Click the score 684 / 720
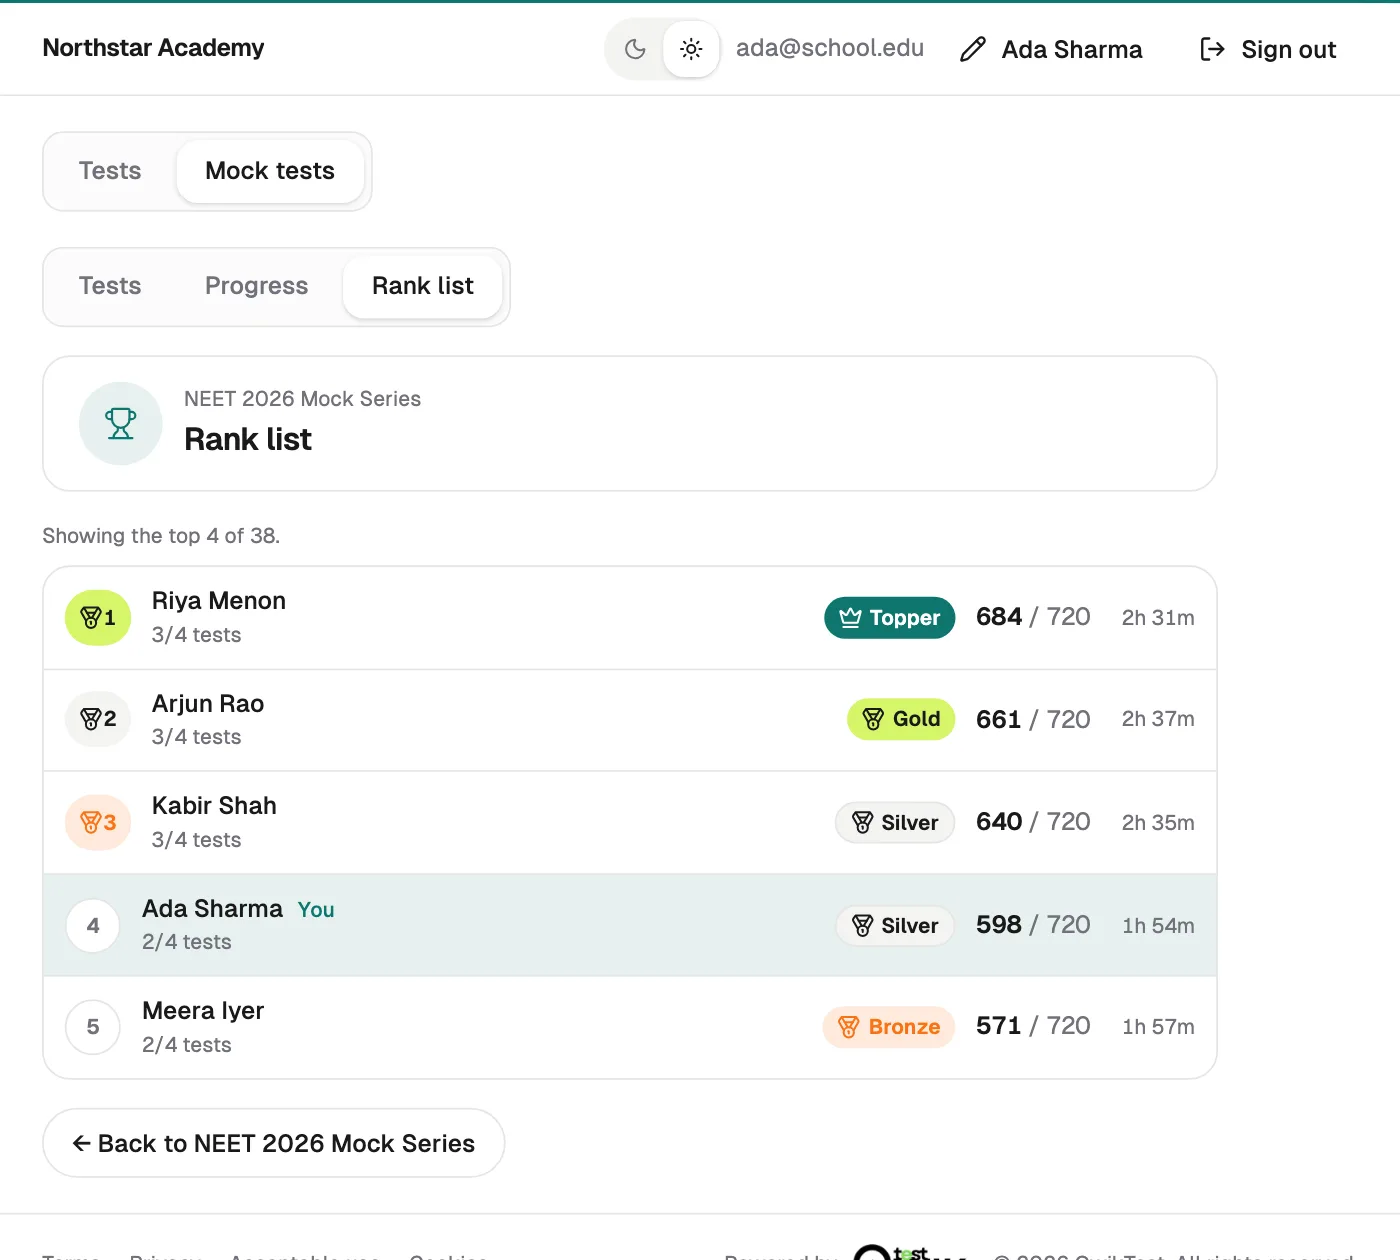 coord(1033,617)
